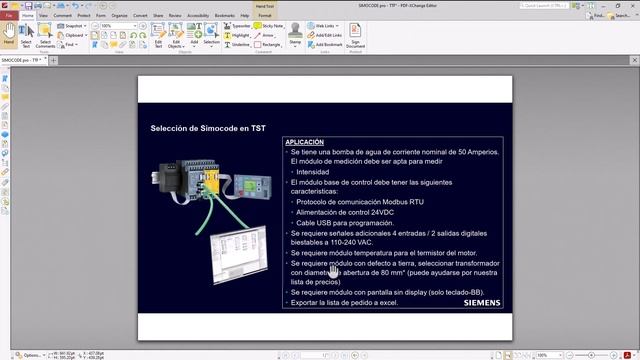The width and height of the screenshot is (640, 360).
Task: Go to the next page
Action: coord(336,356)
